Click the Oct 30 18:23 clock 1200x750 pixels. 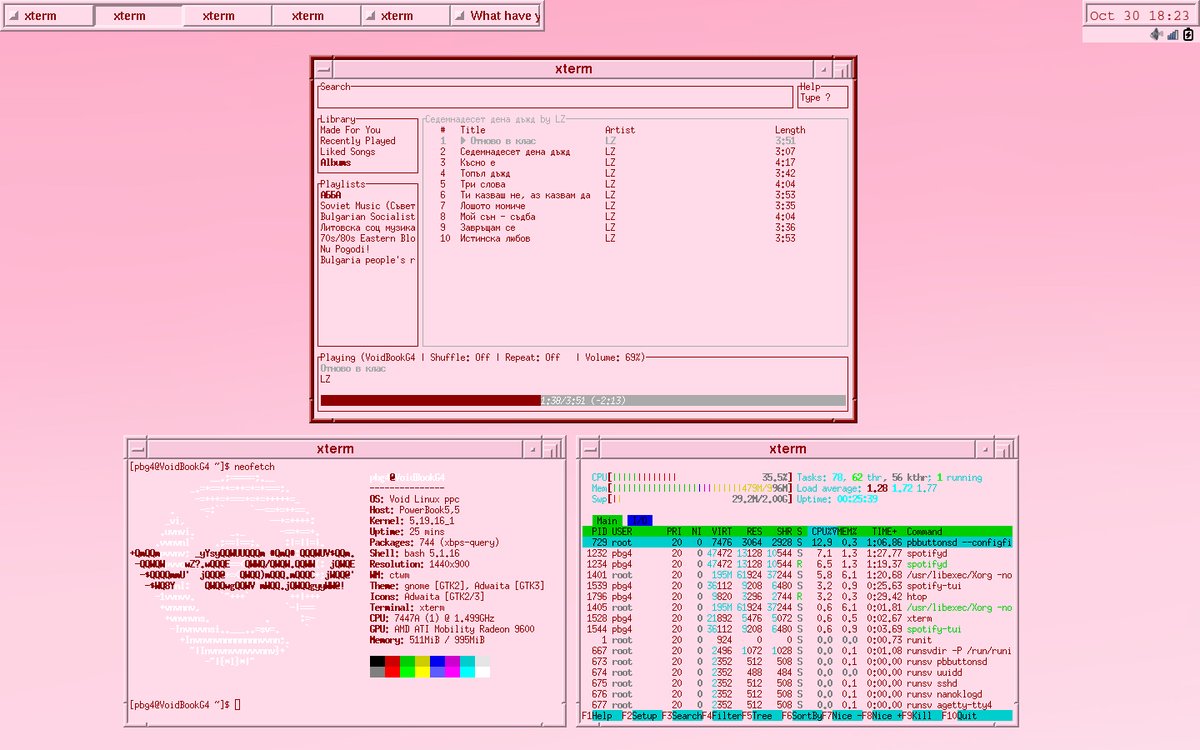[1140, 15]
